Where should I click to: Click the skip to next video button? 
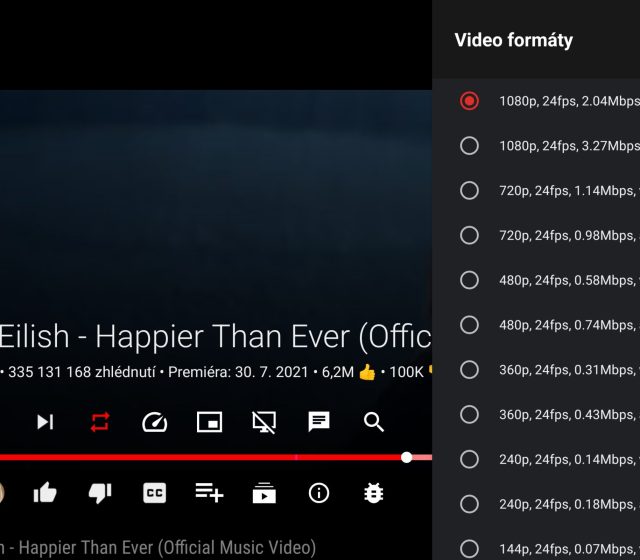[x=45, y=422]
